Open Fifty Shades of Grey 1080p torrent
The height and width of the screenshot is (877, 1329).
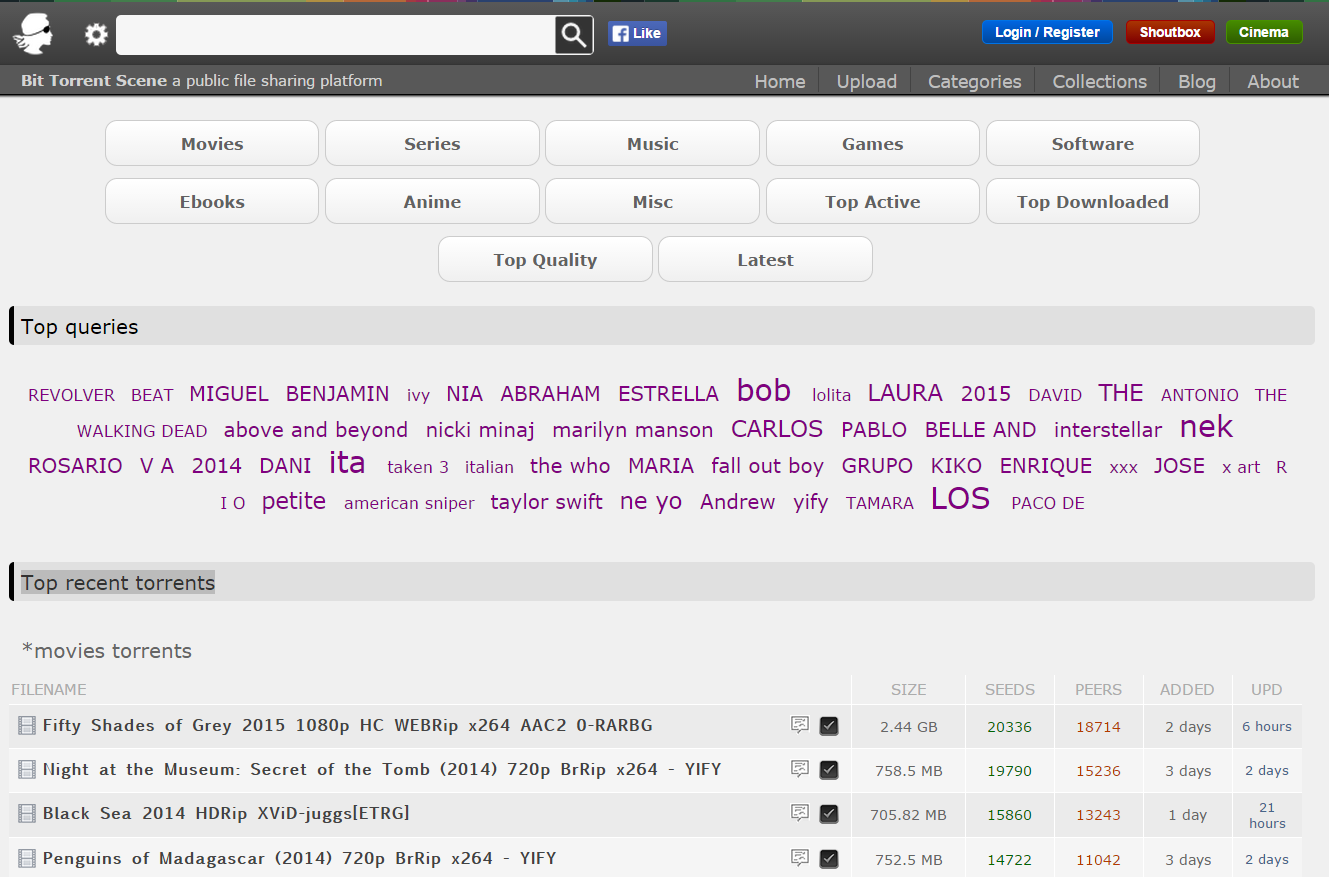tap(348, 725)
